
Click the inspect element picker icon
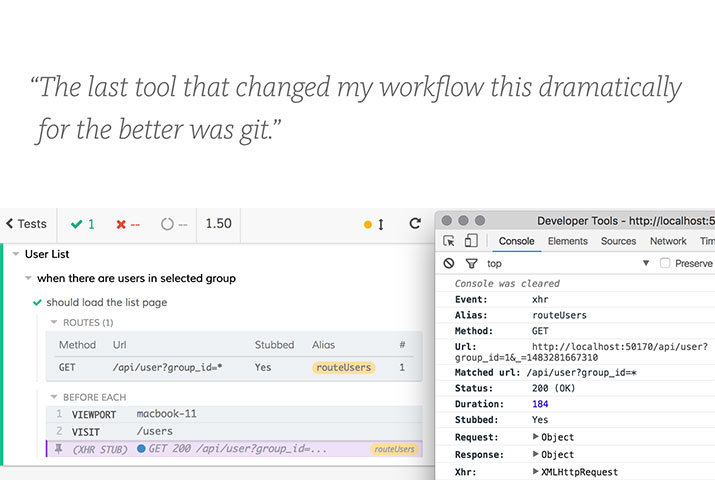449,241
